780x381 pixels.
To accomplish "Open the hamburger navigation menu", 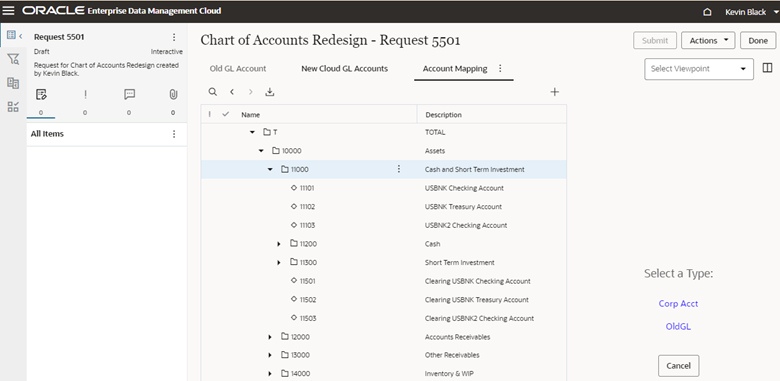I will (9, 11).
